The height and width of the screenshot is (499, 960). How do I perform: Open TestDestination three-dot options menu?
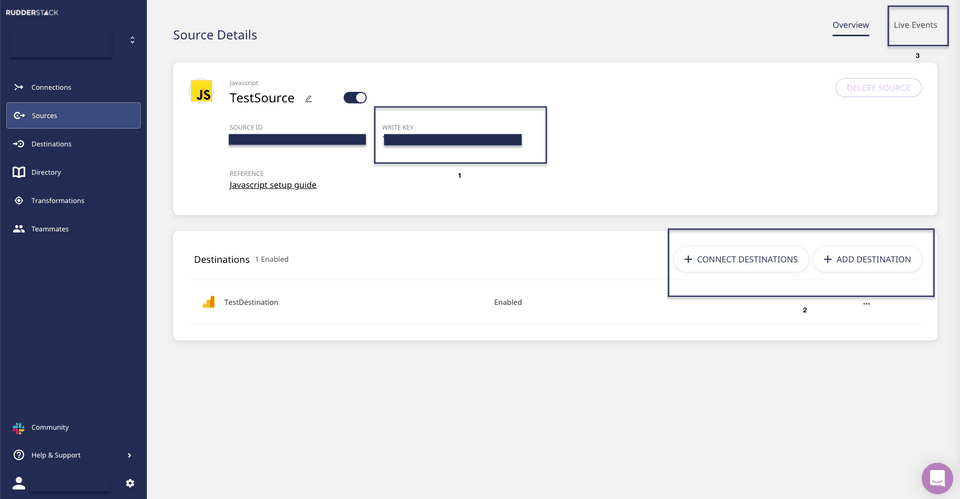coord(866,303)
